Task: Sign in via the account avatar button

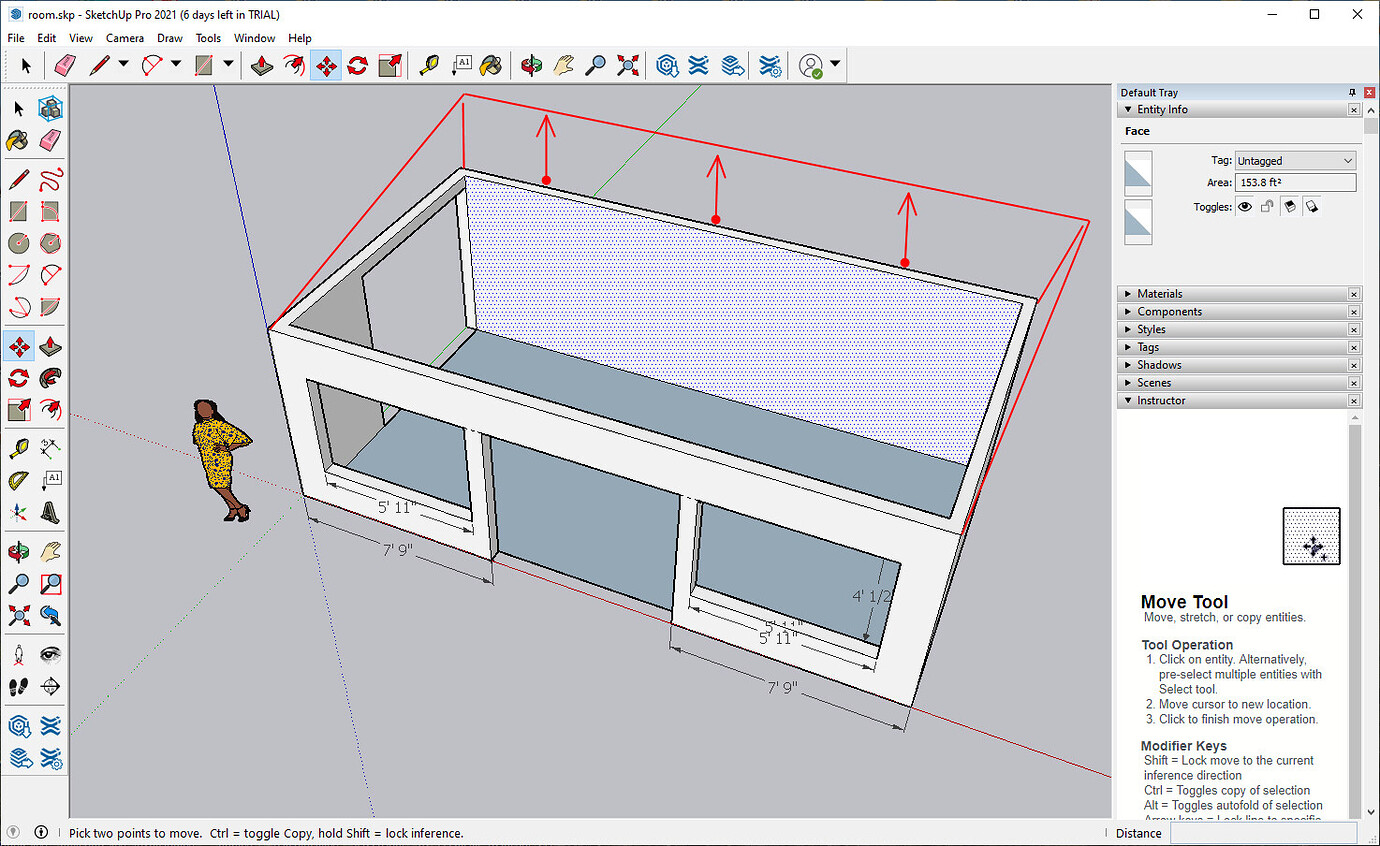Action: coord(812,65)
